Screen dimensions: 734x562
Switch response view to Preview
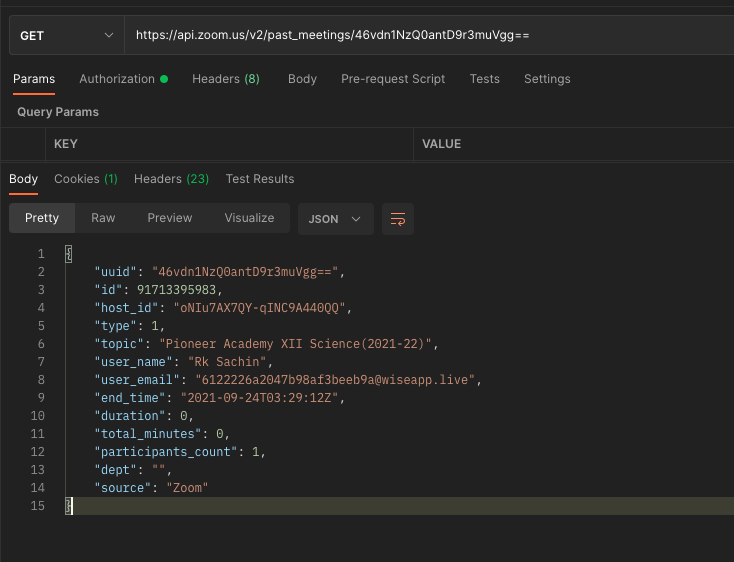170,218
